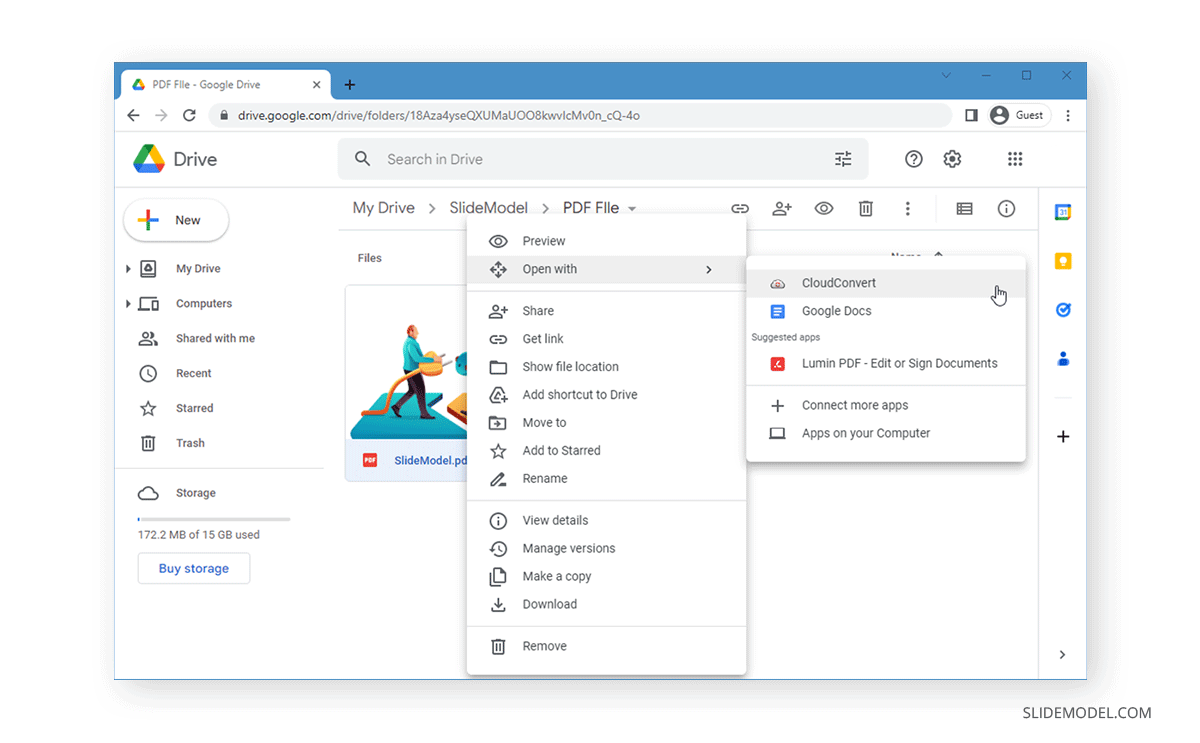Viewport: 1200px width, 743px height.
Task: Click the get link icon in toolbar
Action: coord(740,209)
